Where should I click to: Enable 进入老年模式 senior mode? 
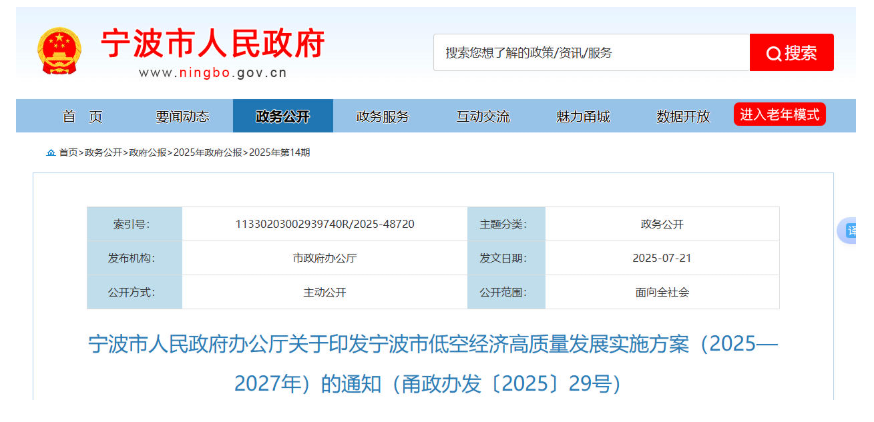pyautogui.click(x=779, y=114)
